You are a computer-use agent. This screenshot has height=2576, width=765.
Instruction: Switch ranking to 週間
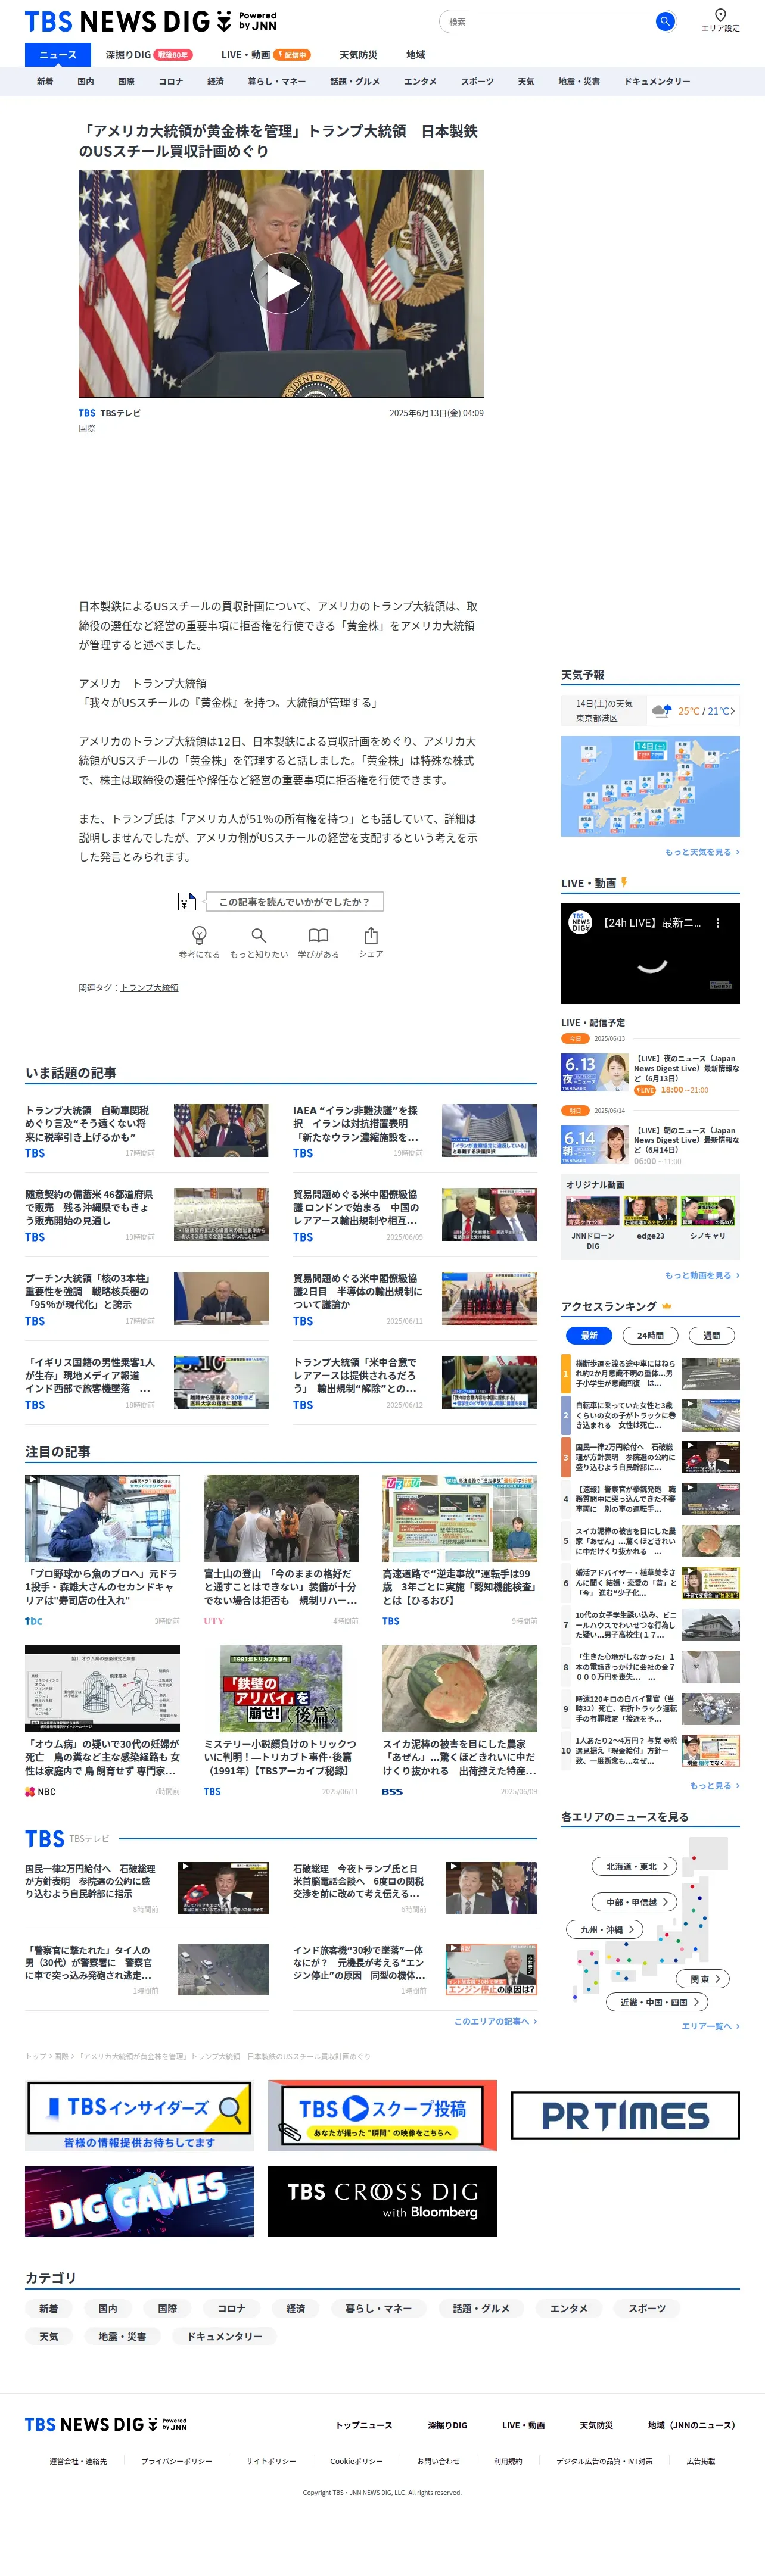711,1335
